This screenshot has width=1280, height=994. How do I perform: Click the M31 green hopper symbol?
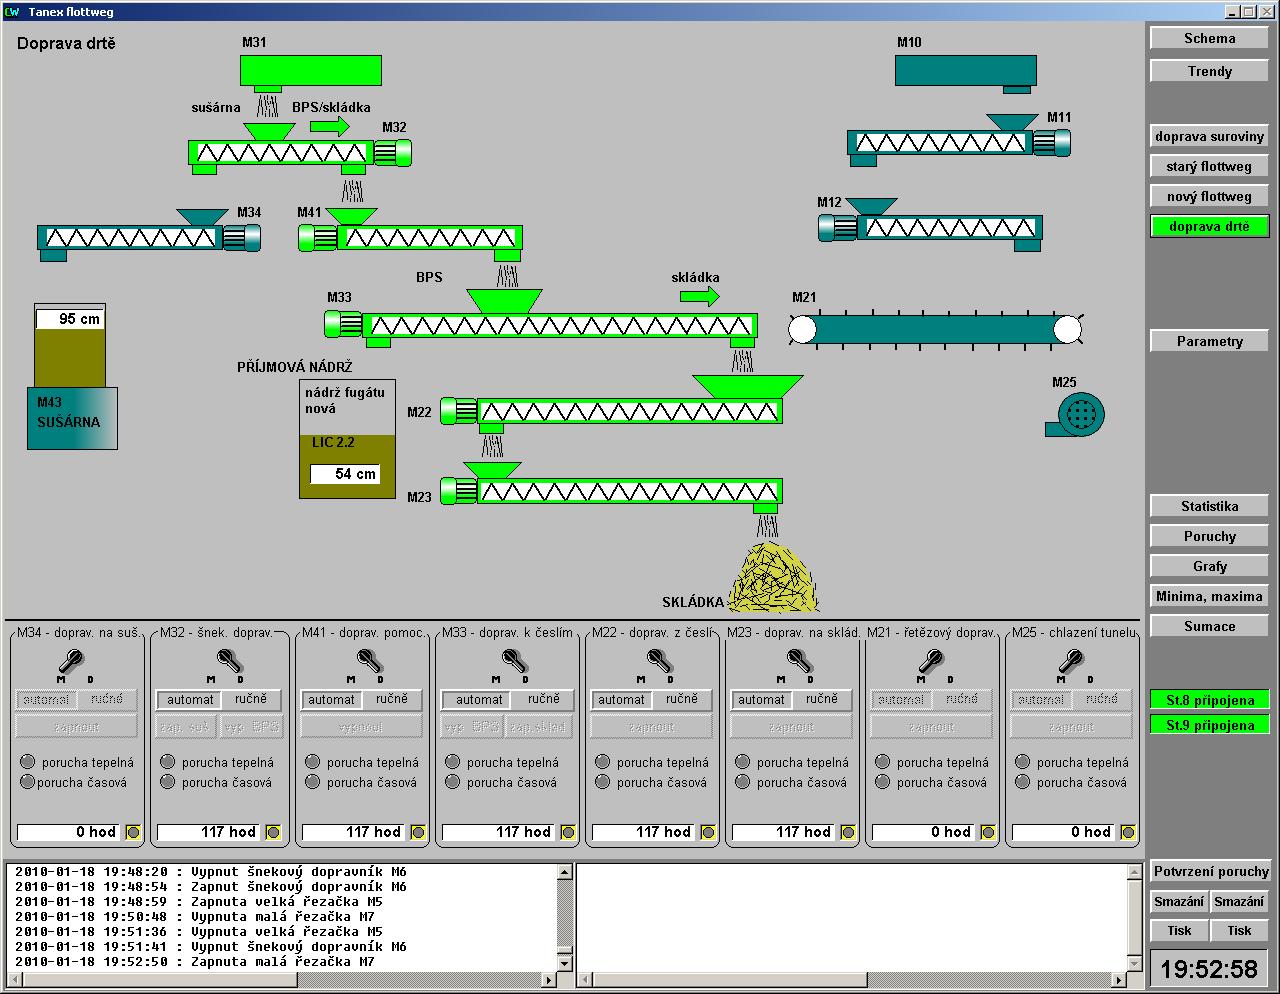310,70
